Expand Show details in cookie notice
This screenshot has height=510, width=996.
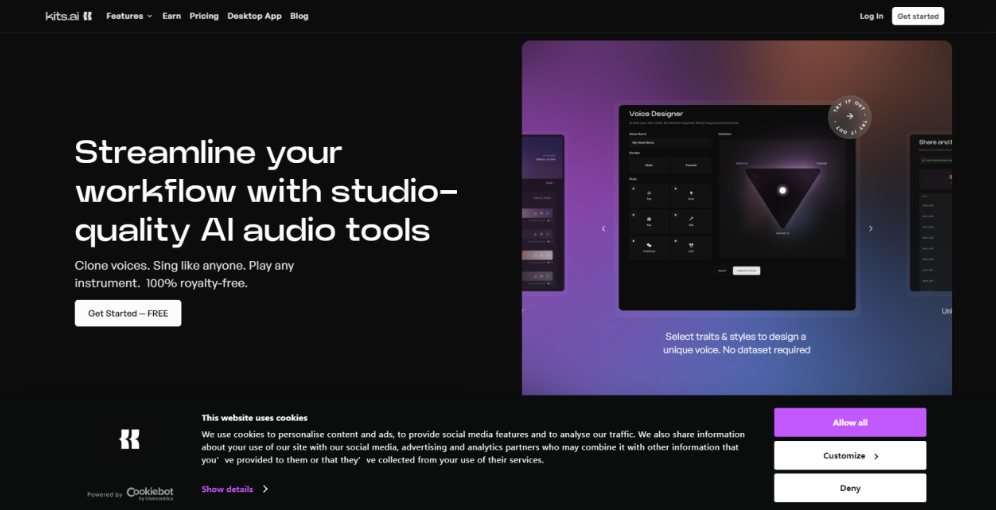(234, 489)
